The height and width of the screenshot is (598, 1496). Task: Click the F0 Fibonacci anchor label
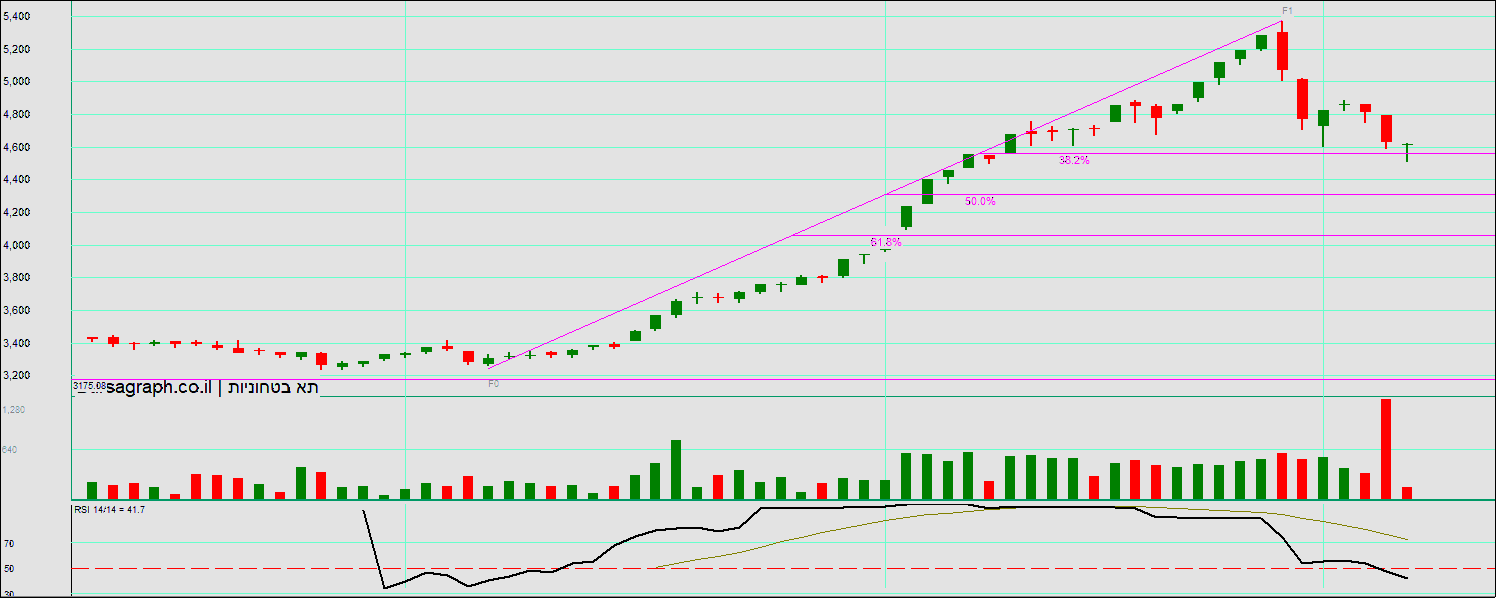click(493, 383)
